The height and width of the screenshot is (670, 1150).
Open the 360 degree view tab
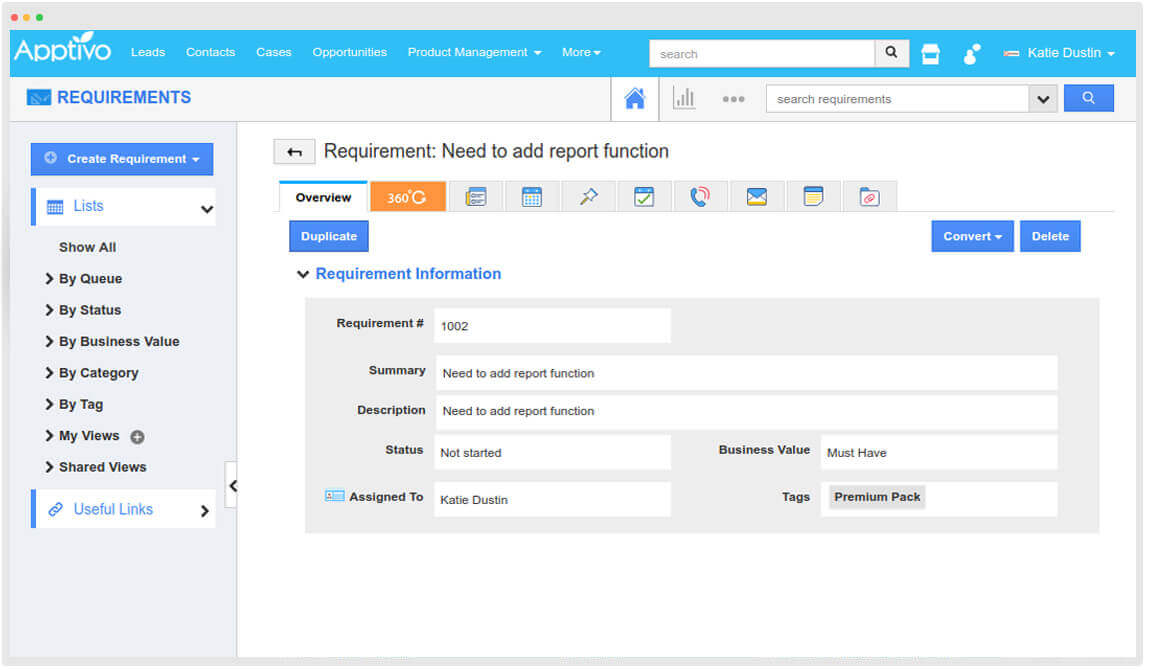pyautogui.click(x=406, y=197)
